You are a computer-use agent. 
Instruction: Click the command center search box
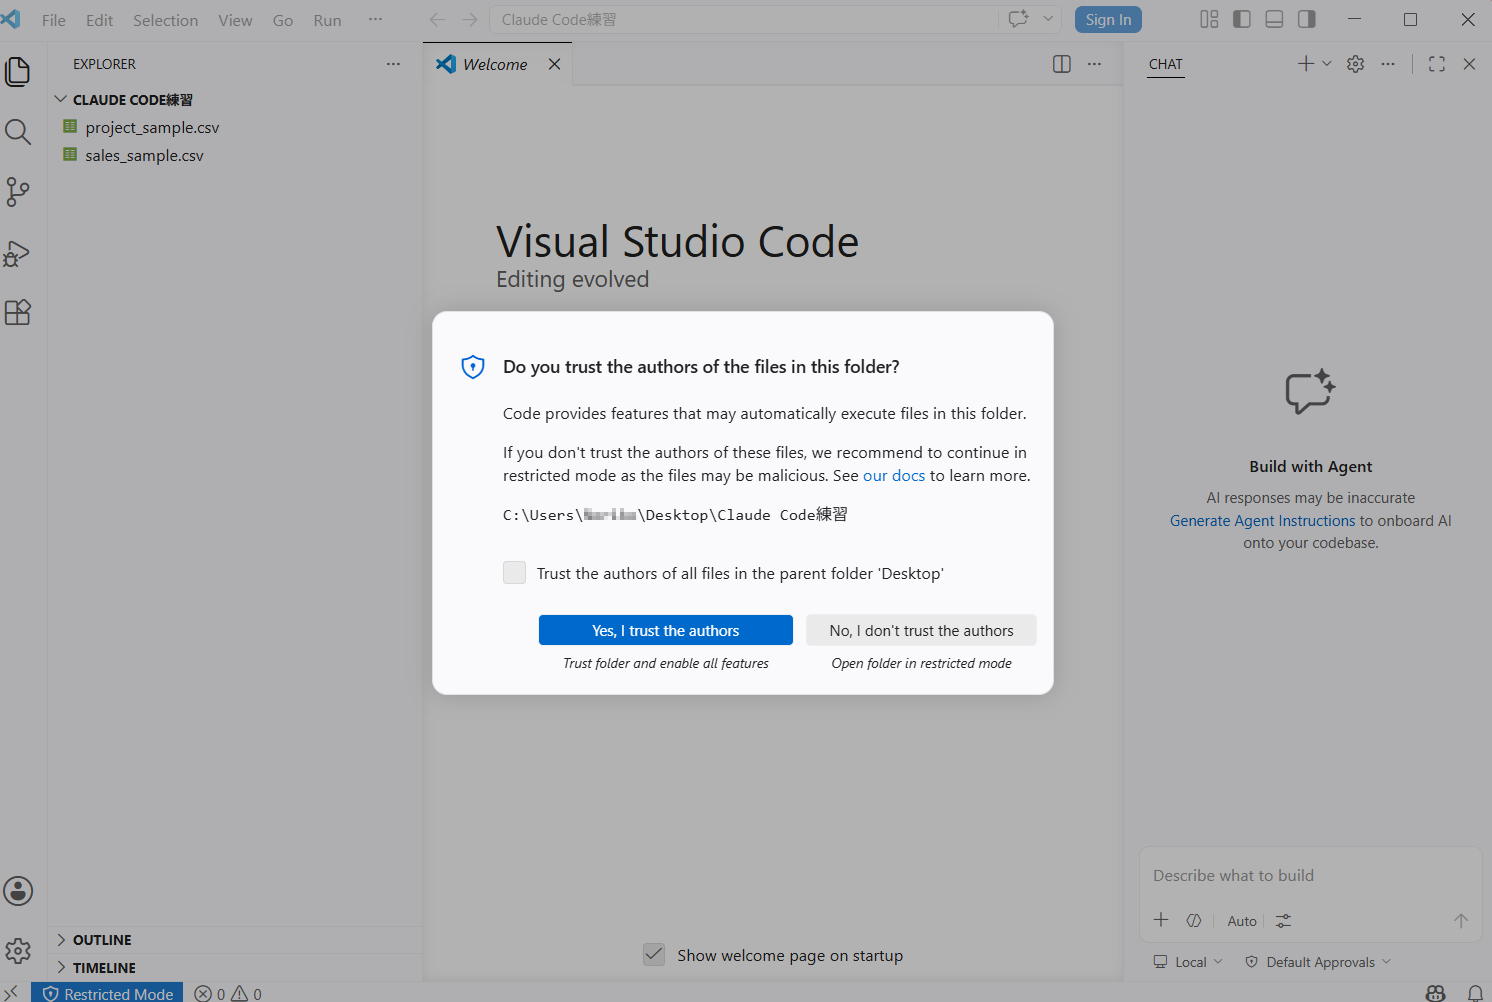click(744, 20)
